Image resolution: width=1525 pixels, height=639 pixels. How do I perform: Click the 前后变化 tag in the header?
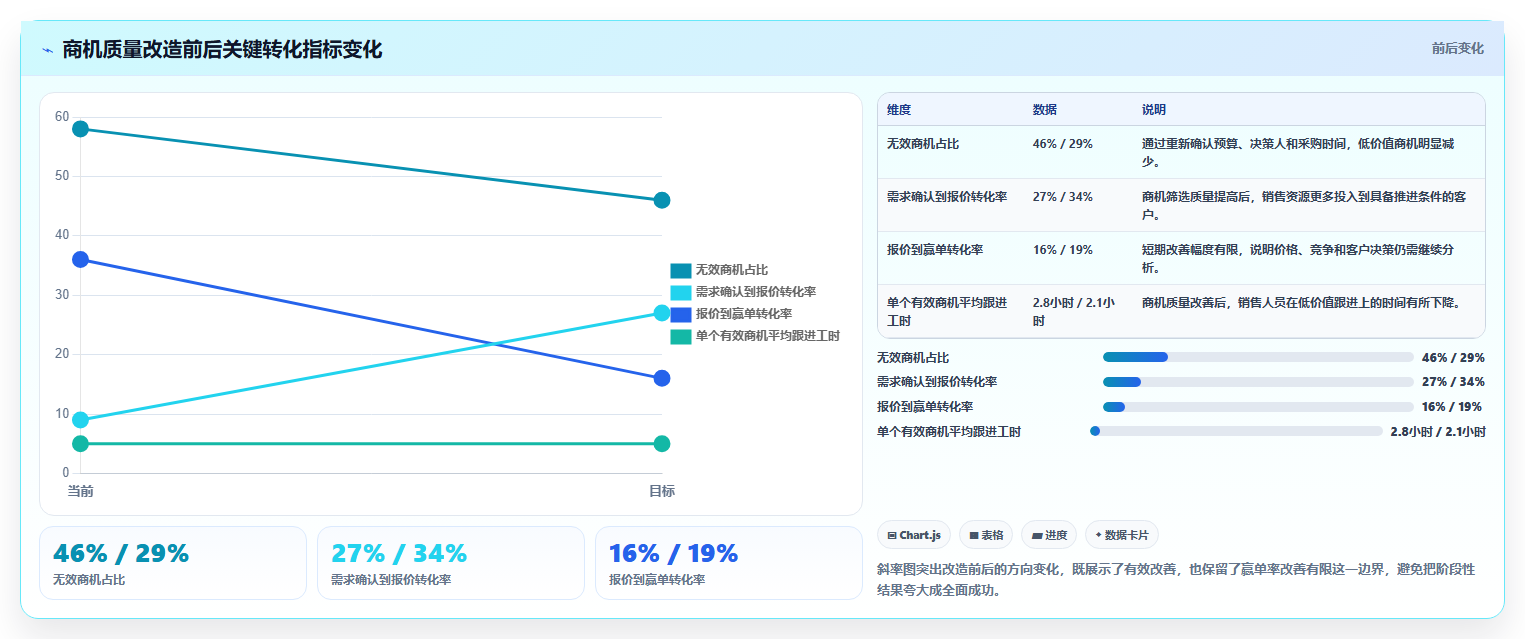coord(1457,48)
